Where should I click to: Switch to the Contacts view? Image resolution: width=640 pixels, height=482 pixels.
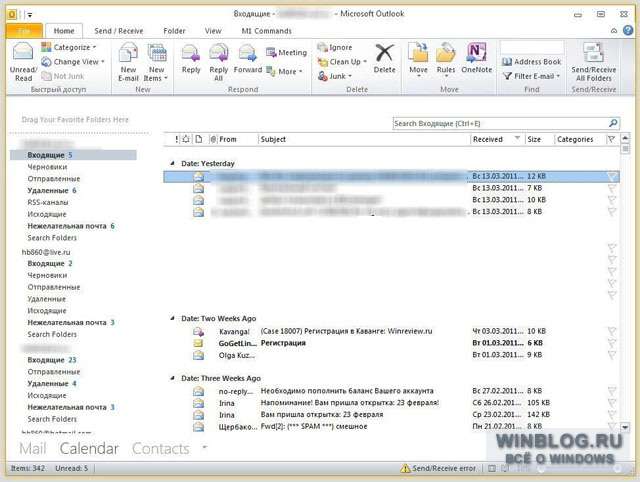[x=161, y=448]
